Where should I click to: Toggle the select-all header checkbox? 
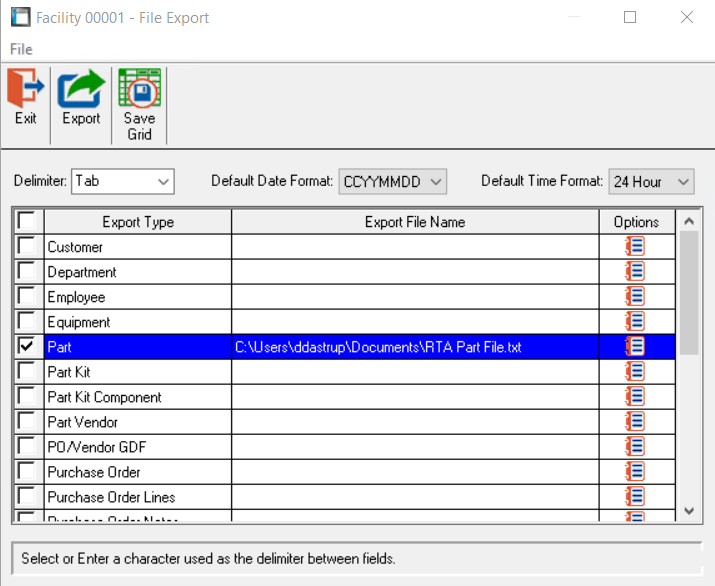(x=27, y=221)
